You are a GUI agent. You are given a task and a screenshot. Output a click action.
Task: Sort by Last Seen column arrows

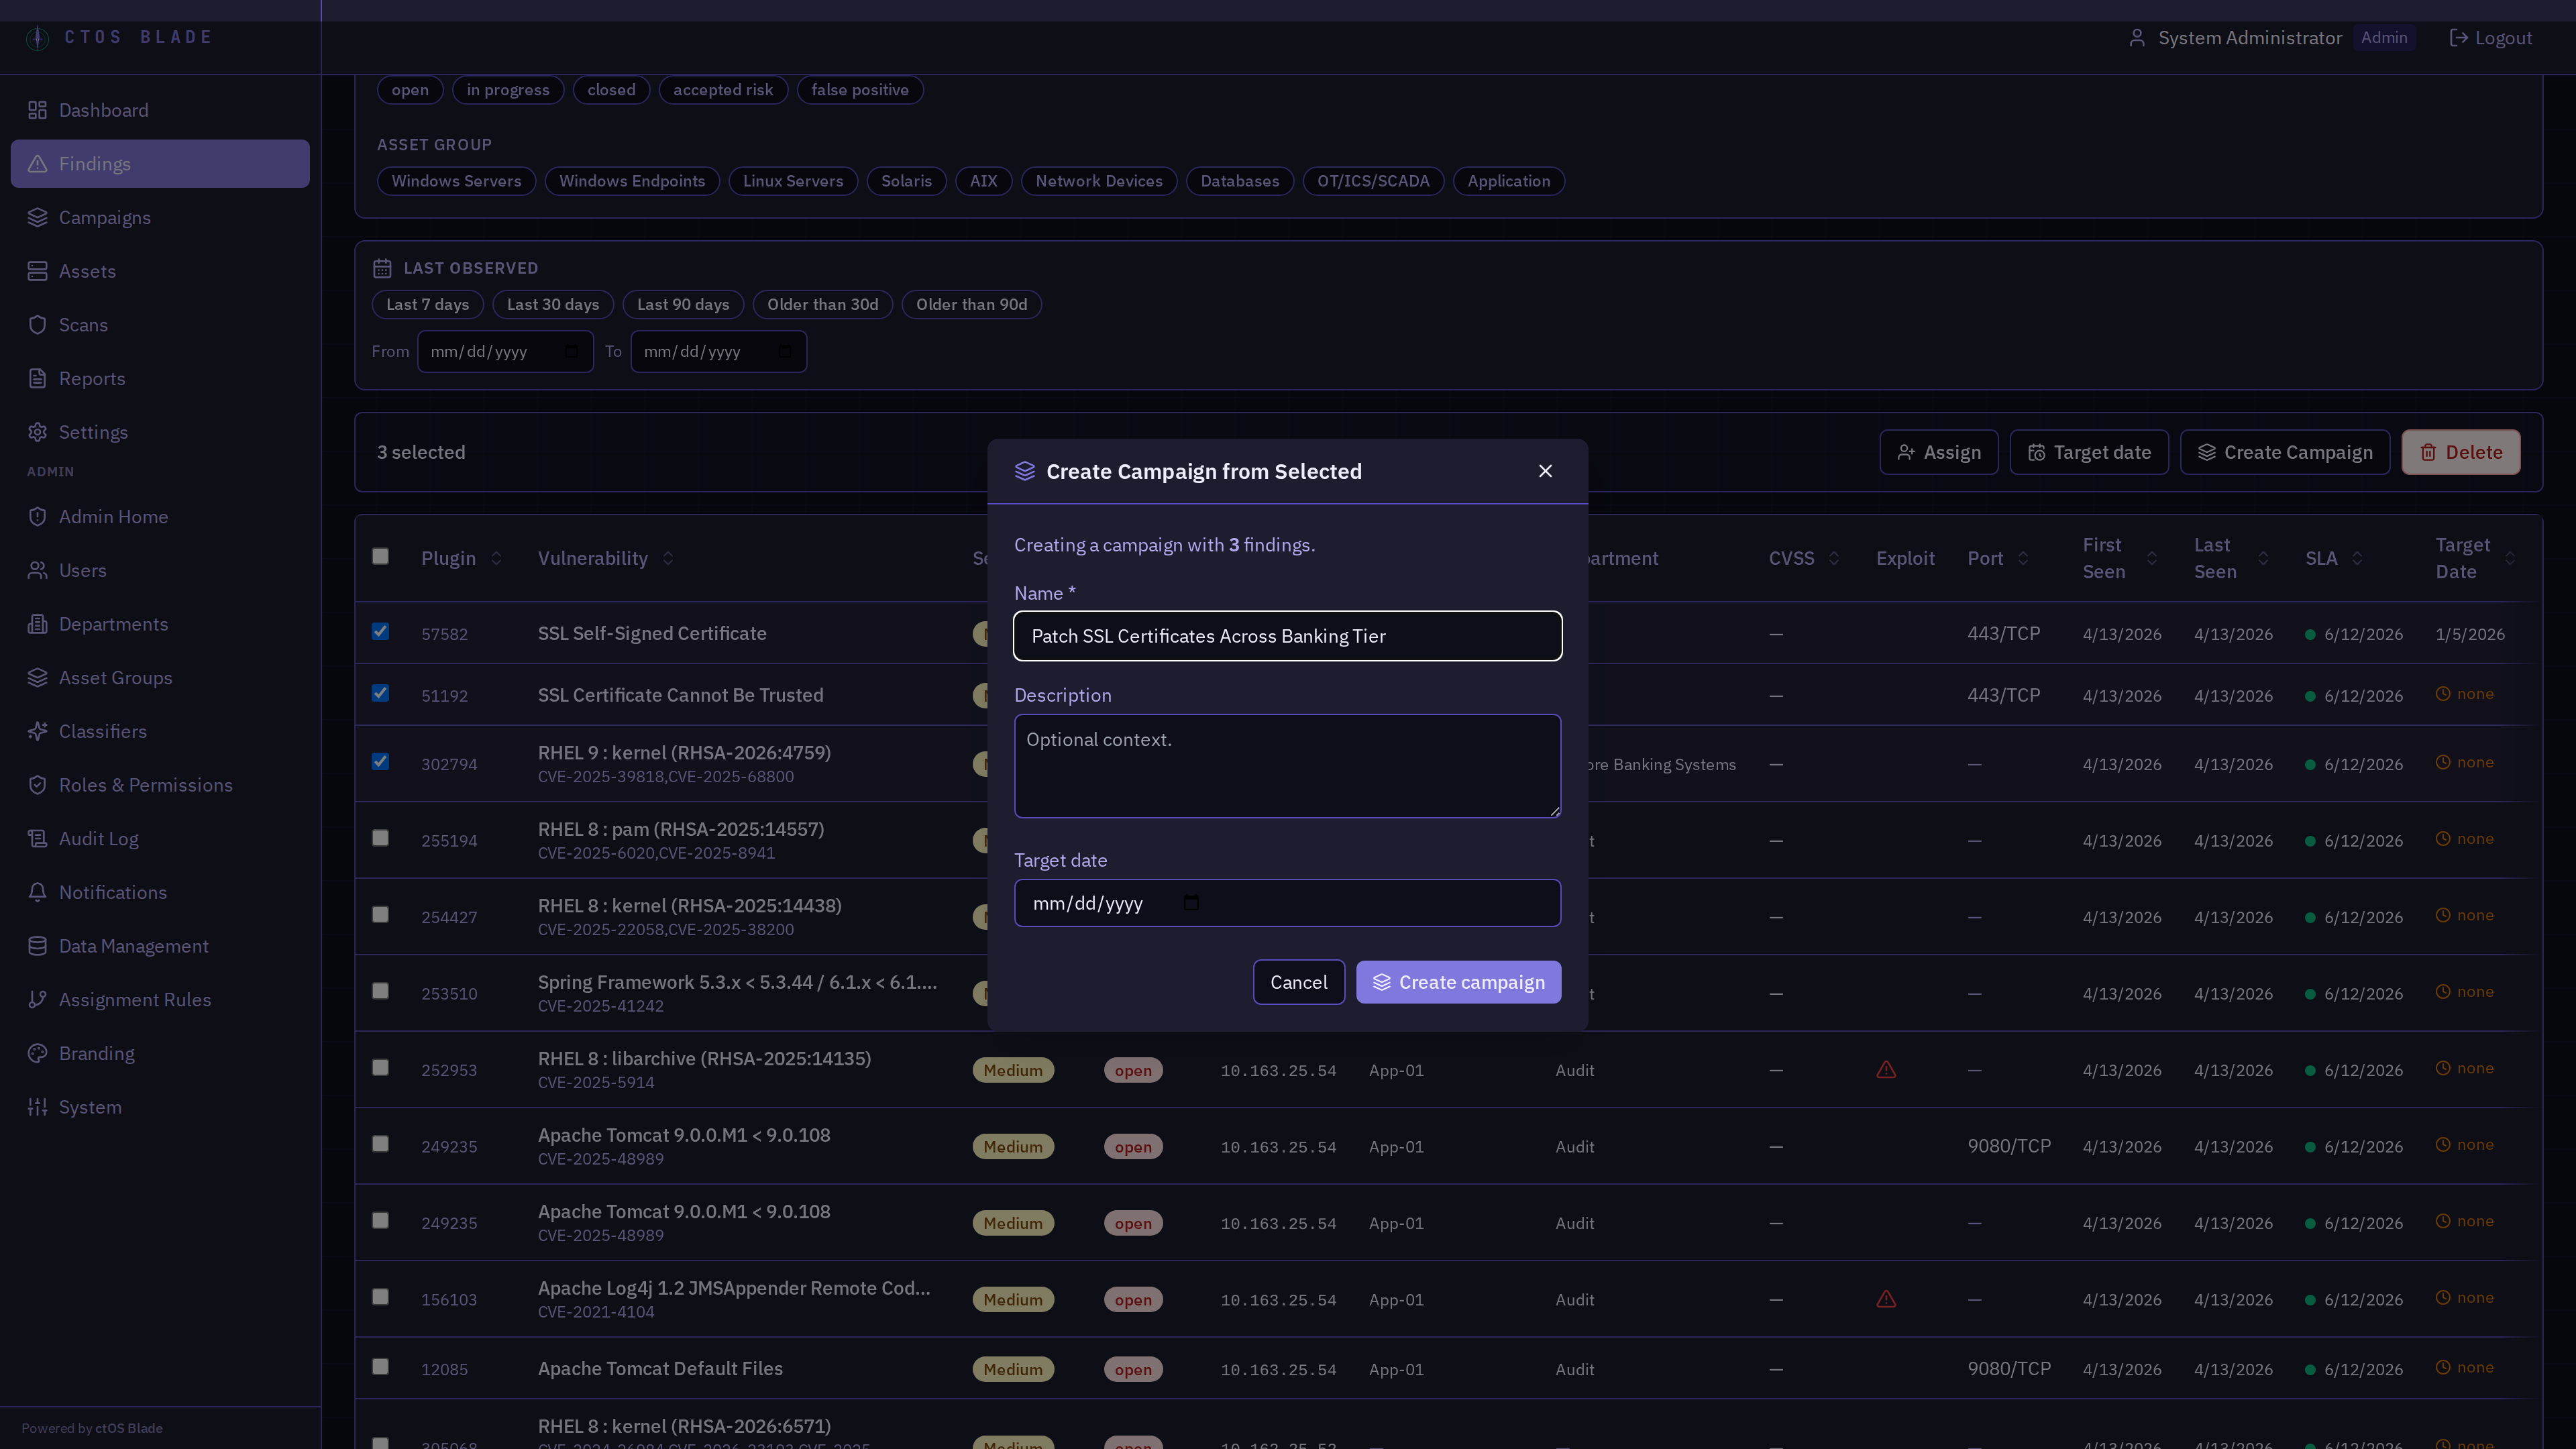point(2263,558)
